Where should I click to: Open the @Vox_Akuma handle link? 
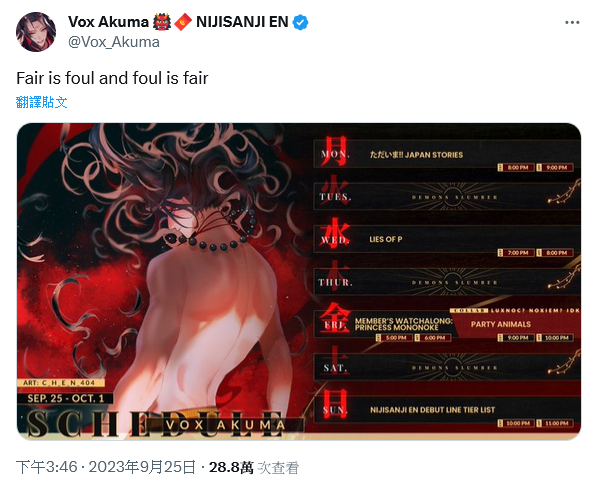tap(114, 42)
